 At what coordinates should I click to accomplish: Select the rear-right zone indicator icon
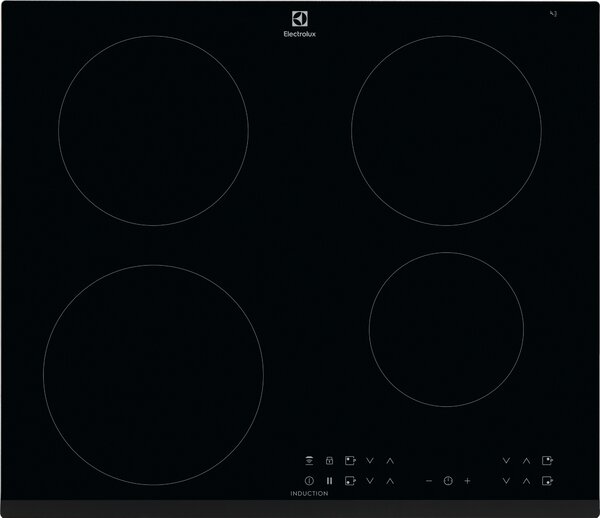pos(548,461)
